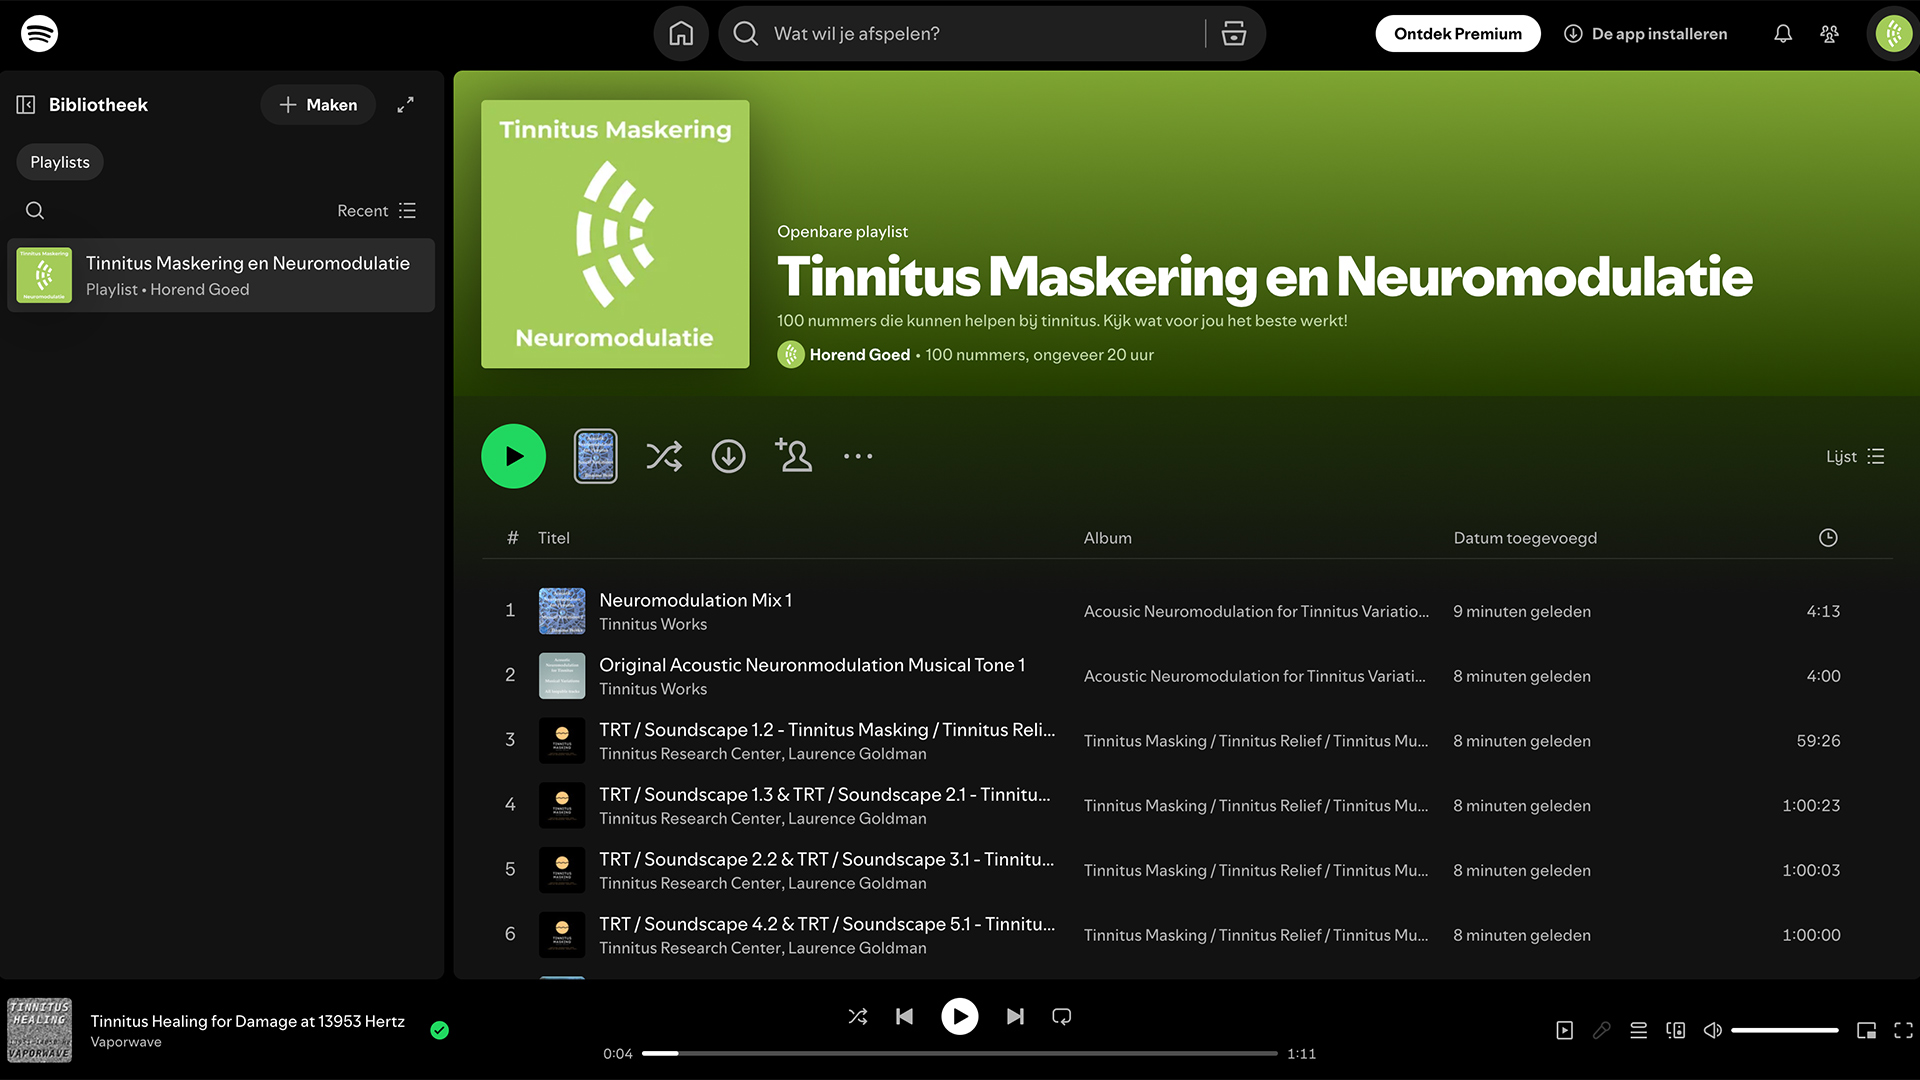Screen dimensions: 1920x1080
Task: Open Laurence Goldman artist on track 3
Action: 857,754
